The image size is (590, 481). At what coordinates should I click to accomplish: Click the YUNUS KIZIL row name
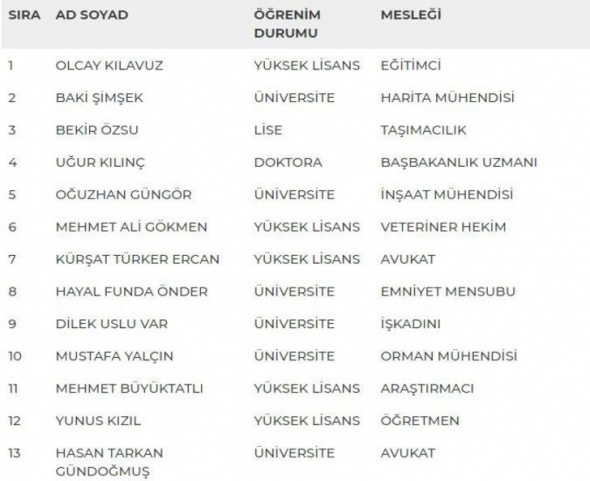(x=98, y=421)
